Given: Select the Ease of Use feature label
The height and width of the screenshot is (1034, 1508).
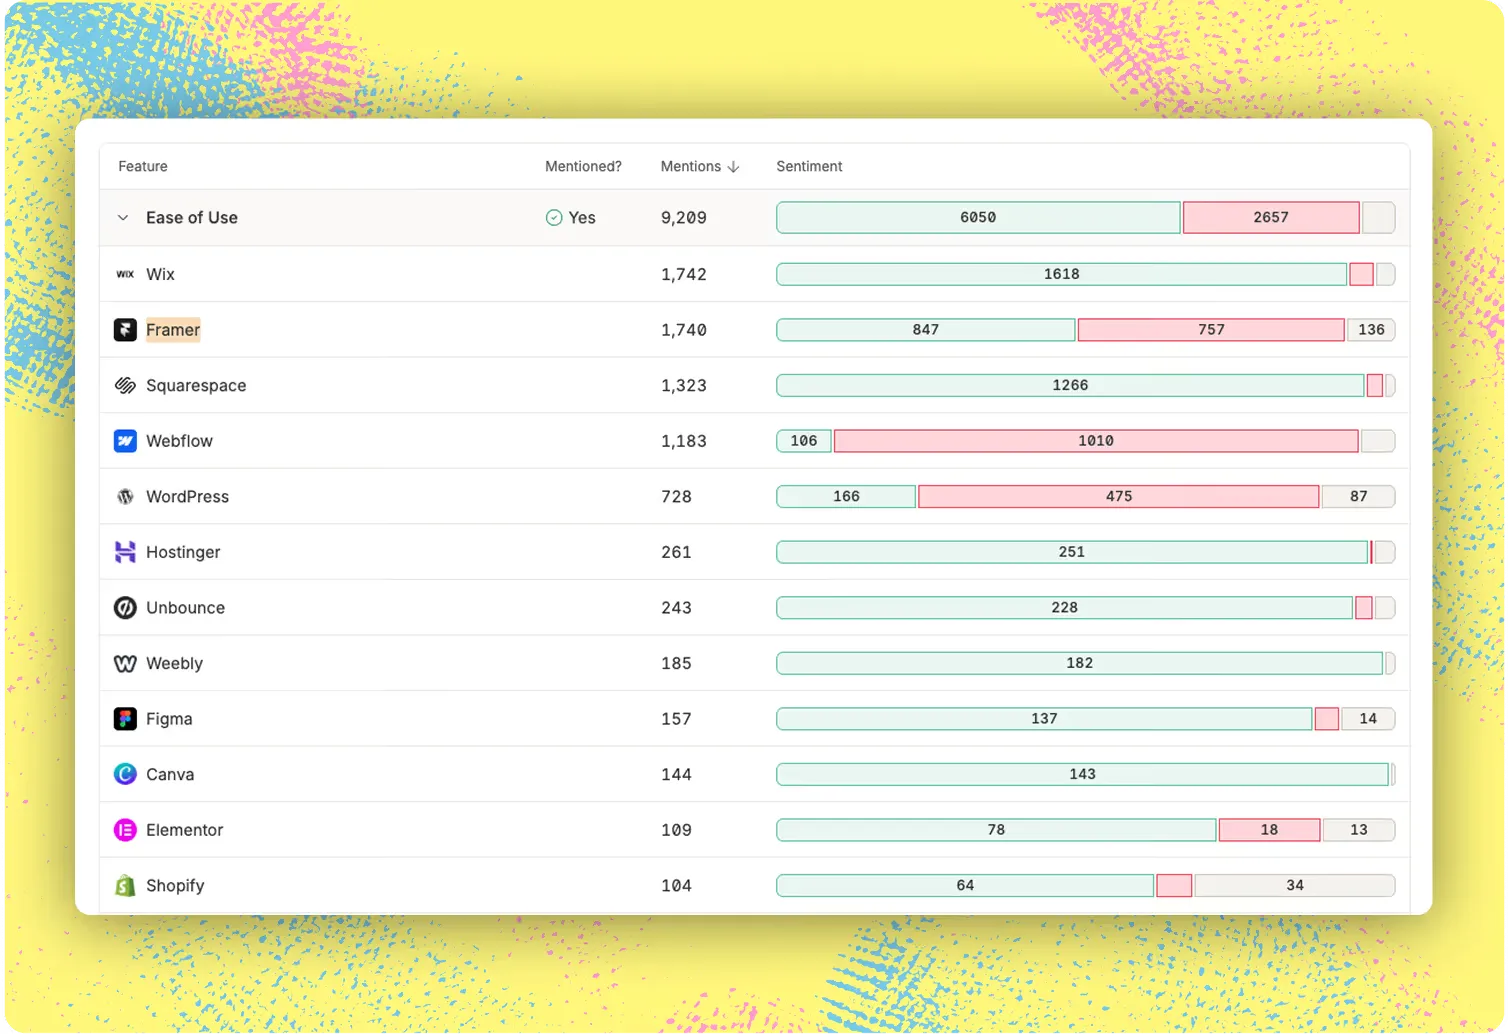Looking at the screenshot, I should coord(192,218).
